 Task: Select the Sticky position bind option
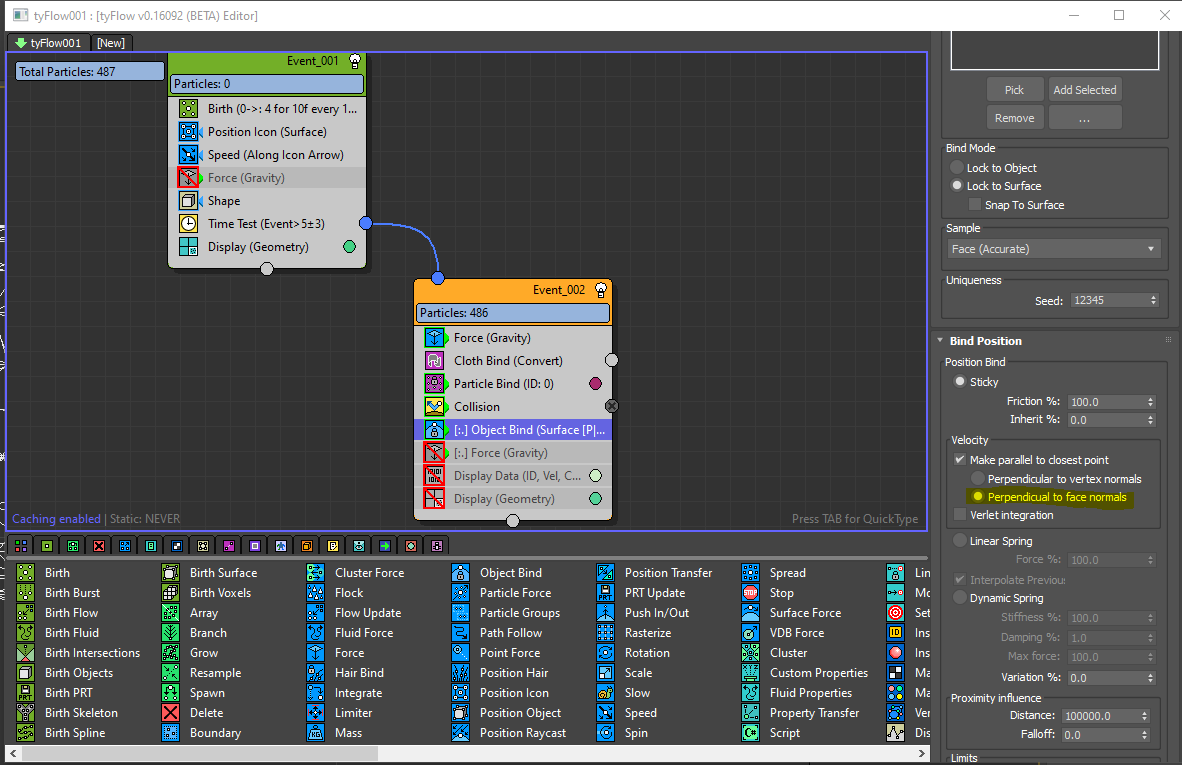coord(960,381)
